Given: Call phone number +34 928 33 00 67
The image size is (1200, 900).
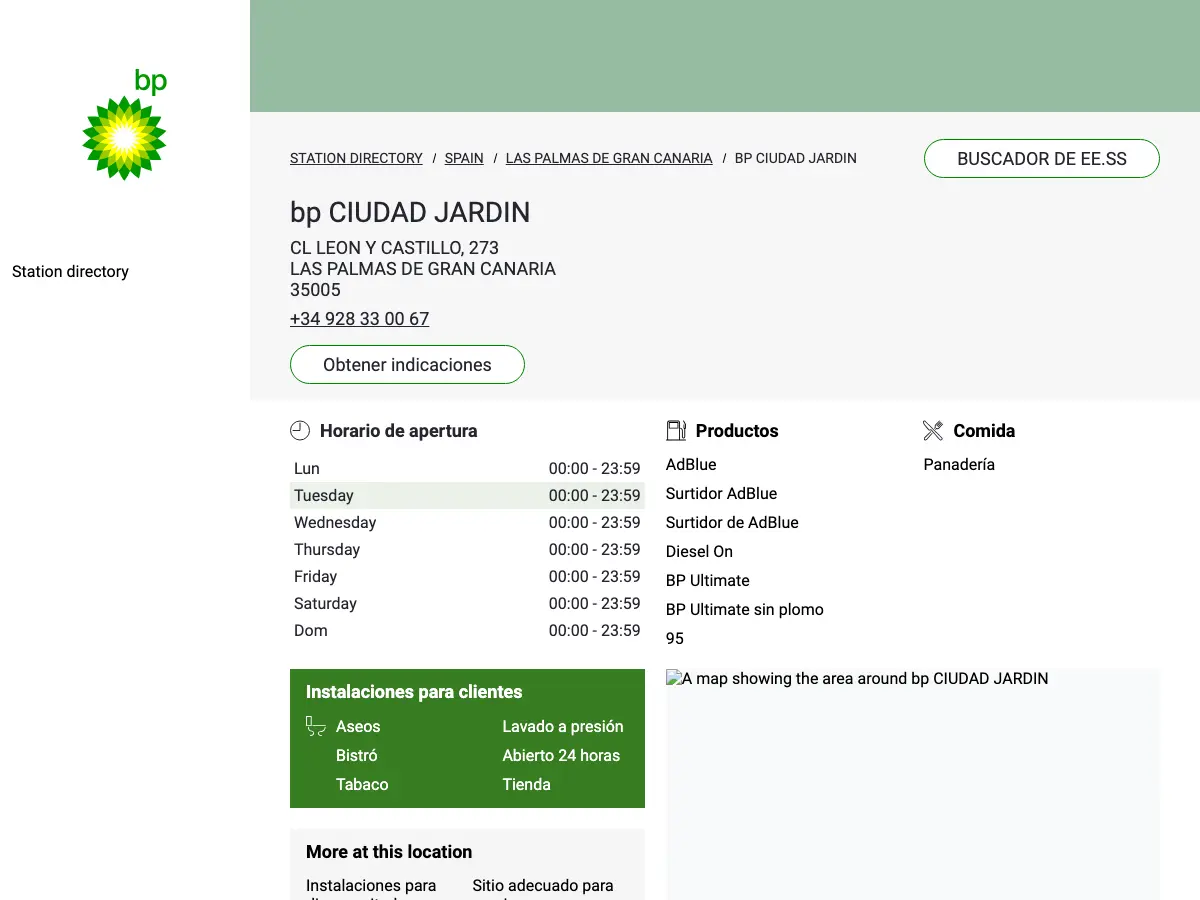Looking at the screenshot, I should tap(360, 319).
